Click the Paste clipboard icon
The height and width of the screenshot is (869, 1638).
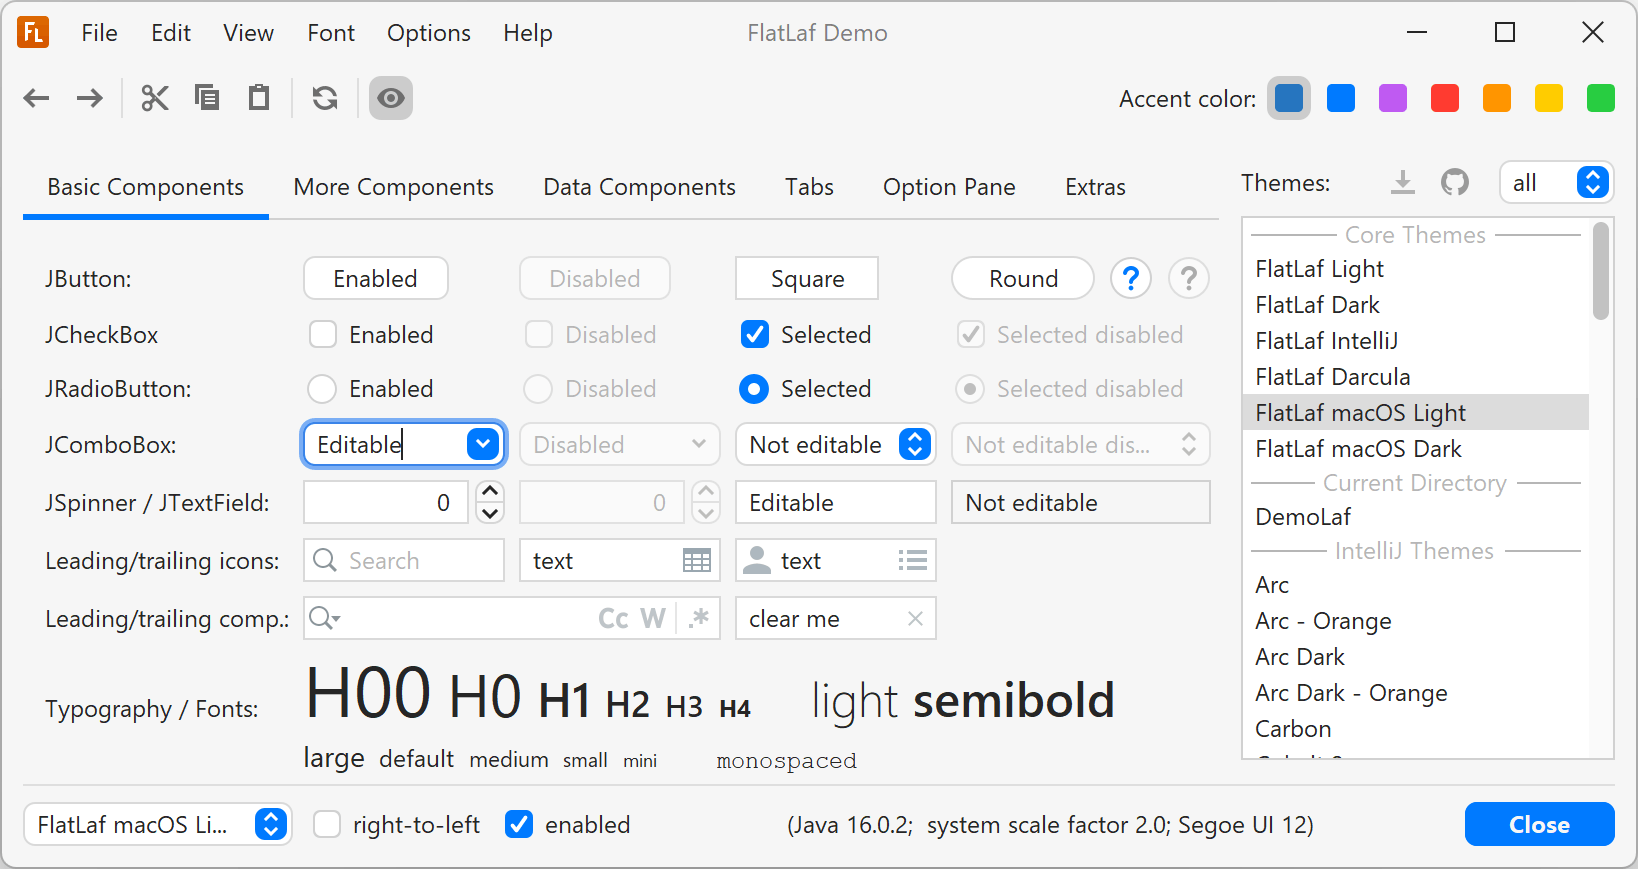(x=259, y=98)
